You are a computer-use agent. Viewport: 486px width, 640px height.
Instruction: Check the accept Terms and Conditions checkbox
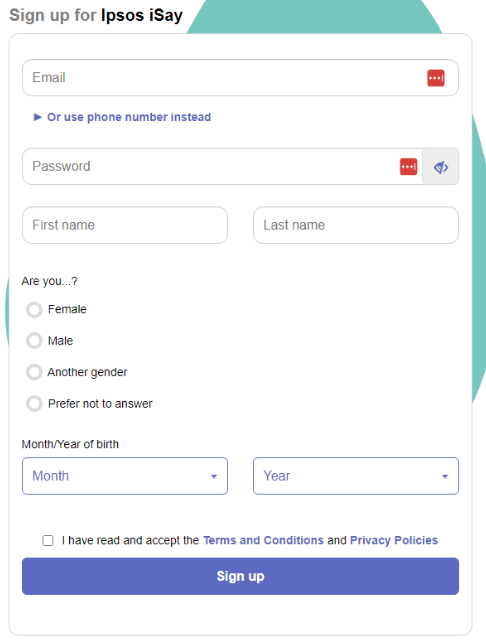(x=48, y=540)
